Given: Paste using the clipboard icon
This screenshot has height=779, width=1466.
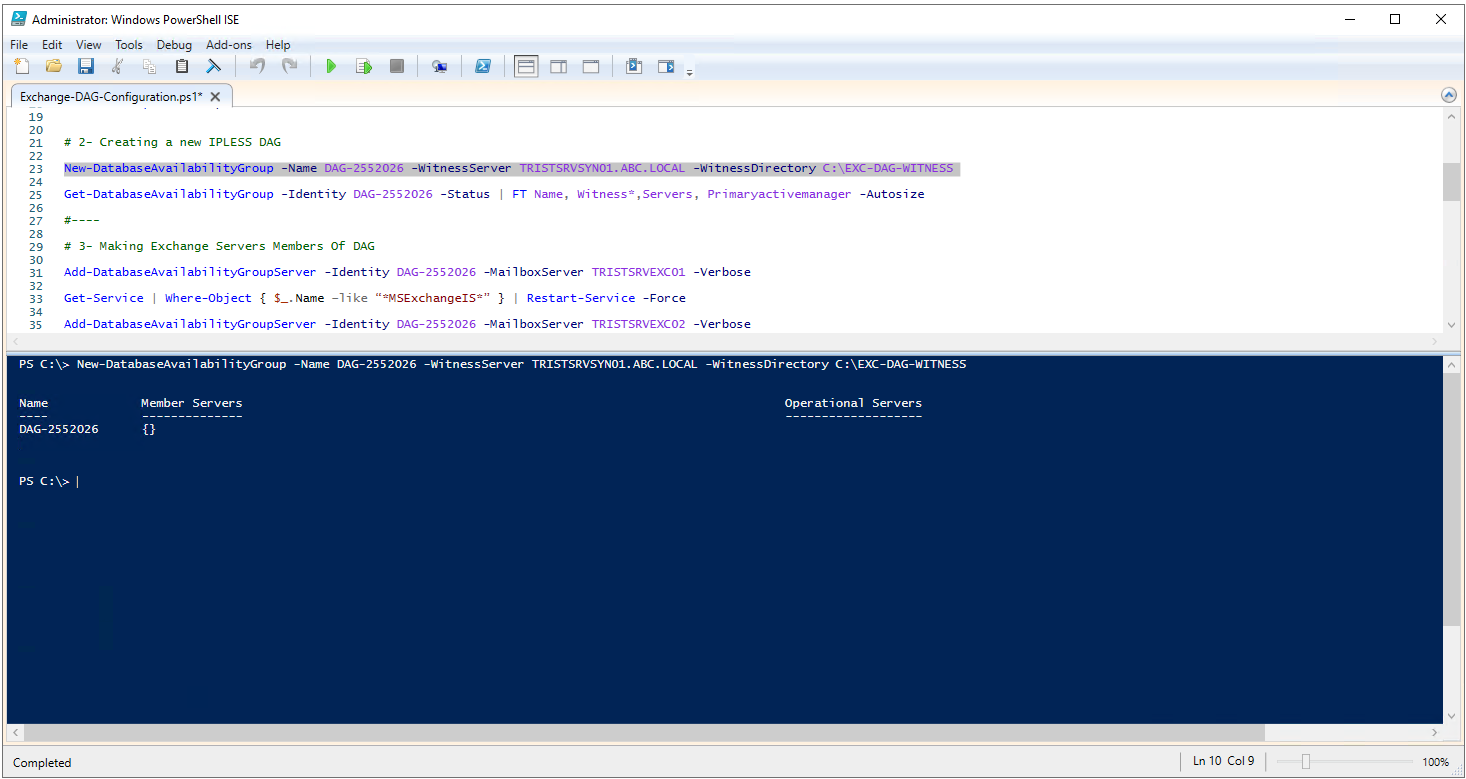Looking at the screenshot, I should (x=182, y=66).
